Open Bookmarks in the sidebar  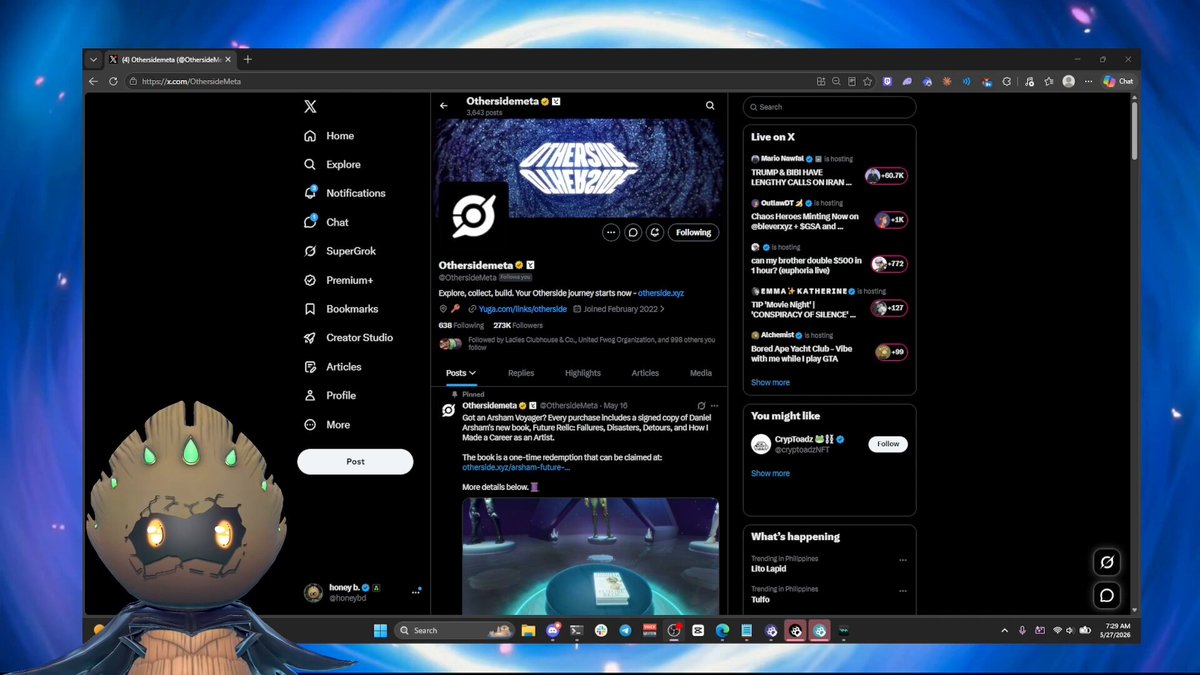click(340, 309)
